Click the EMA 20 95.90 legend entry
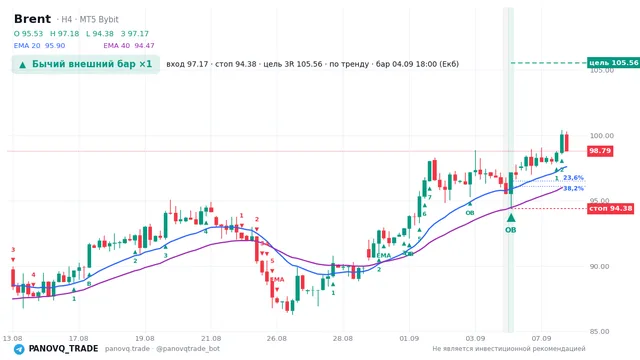 tap(39, 46)
